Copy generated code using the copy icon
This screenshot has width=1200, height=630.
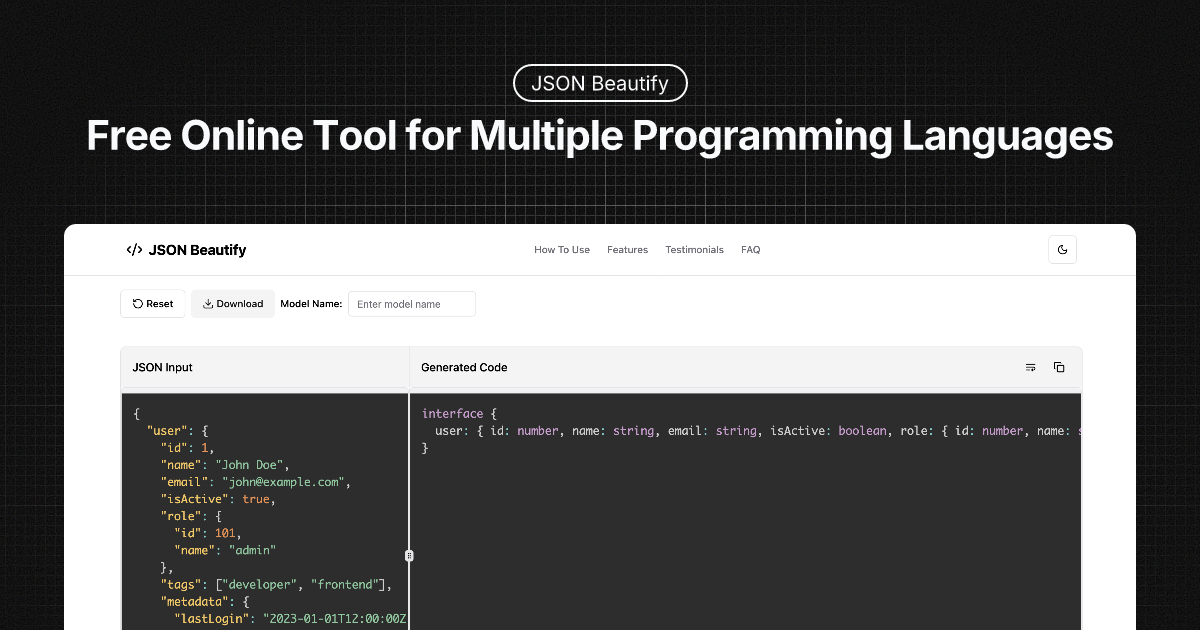(1059, 367)
